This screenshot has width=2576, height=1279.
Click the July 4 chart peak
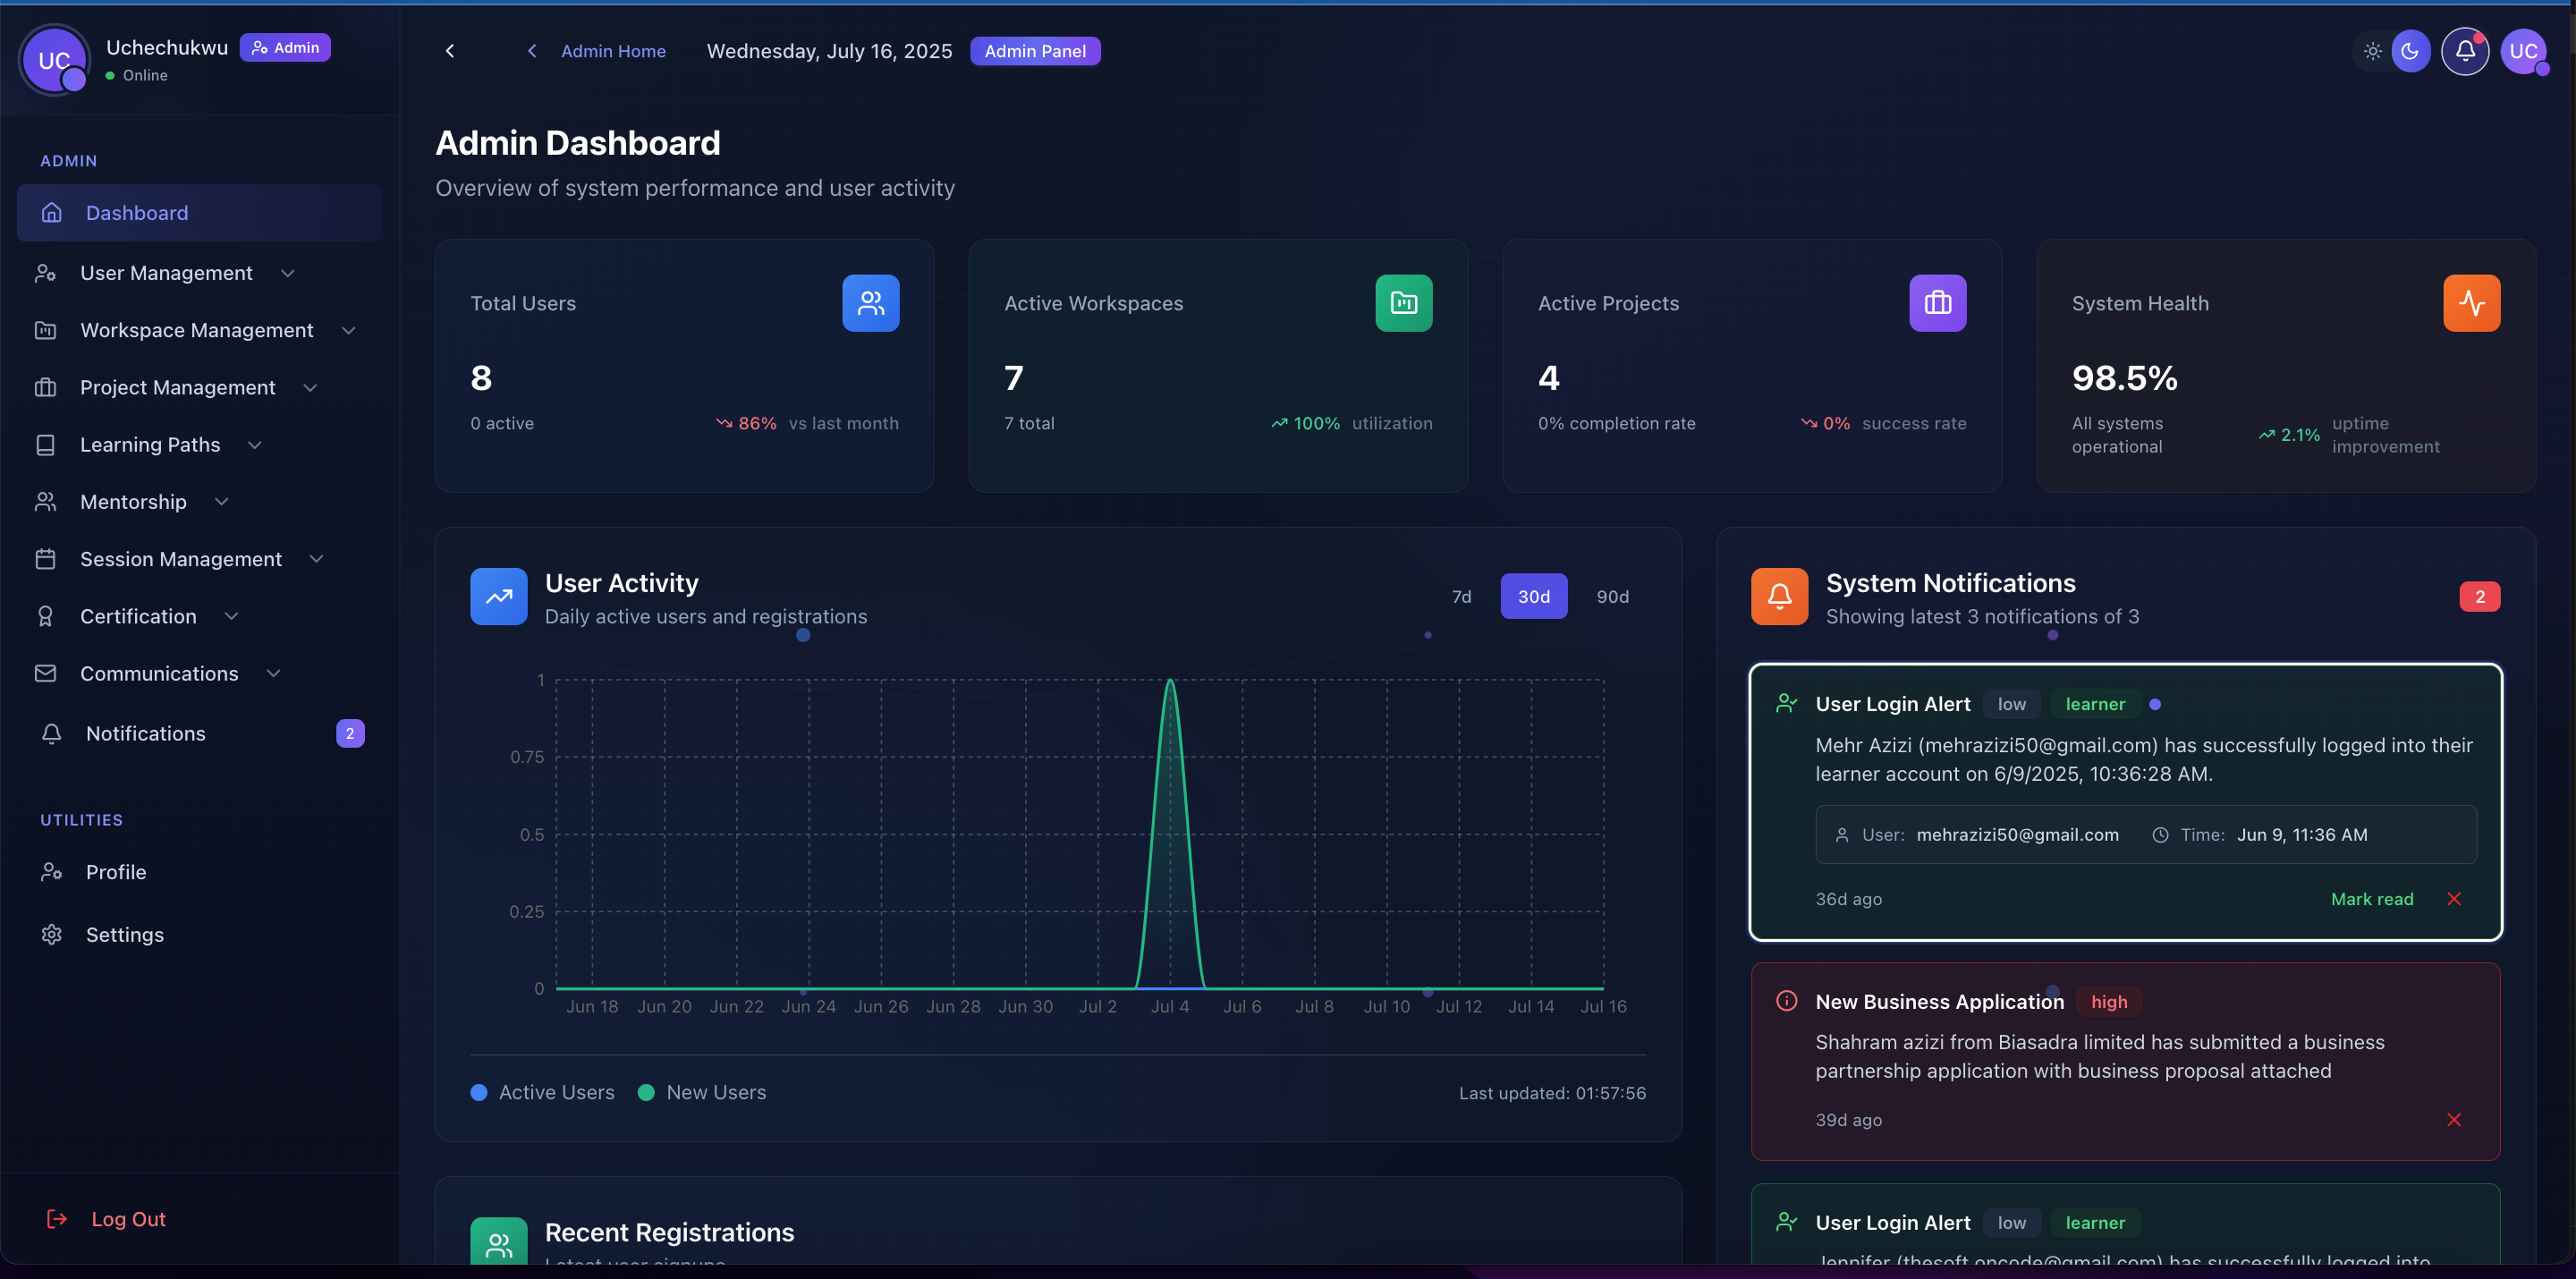pos(1170,682)
